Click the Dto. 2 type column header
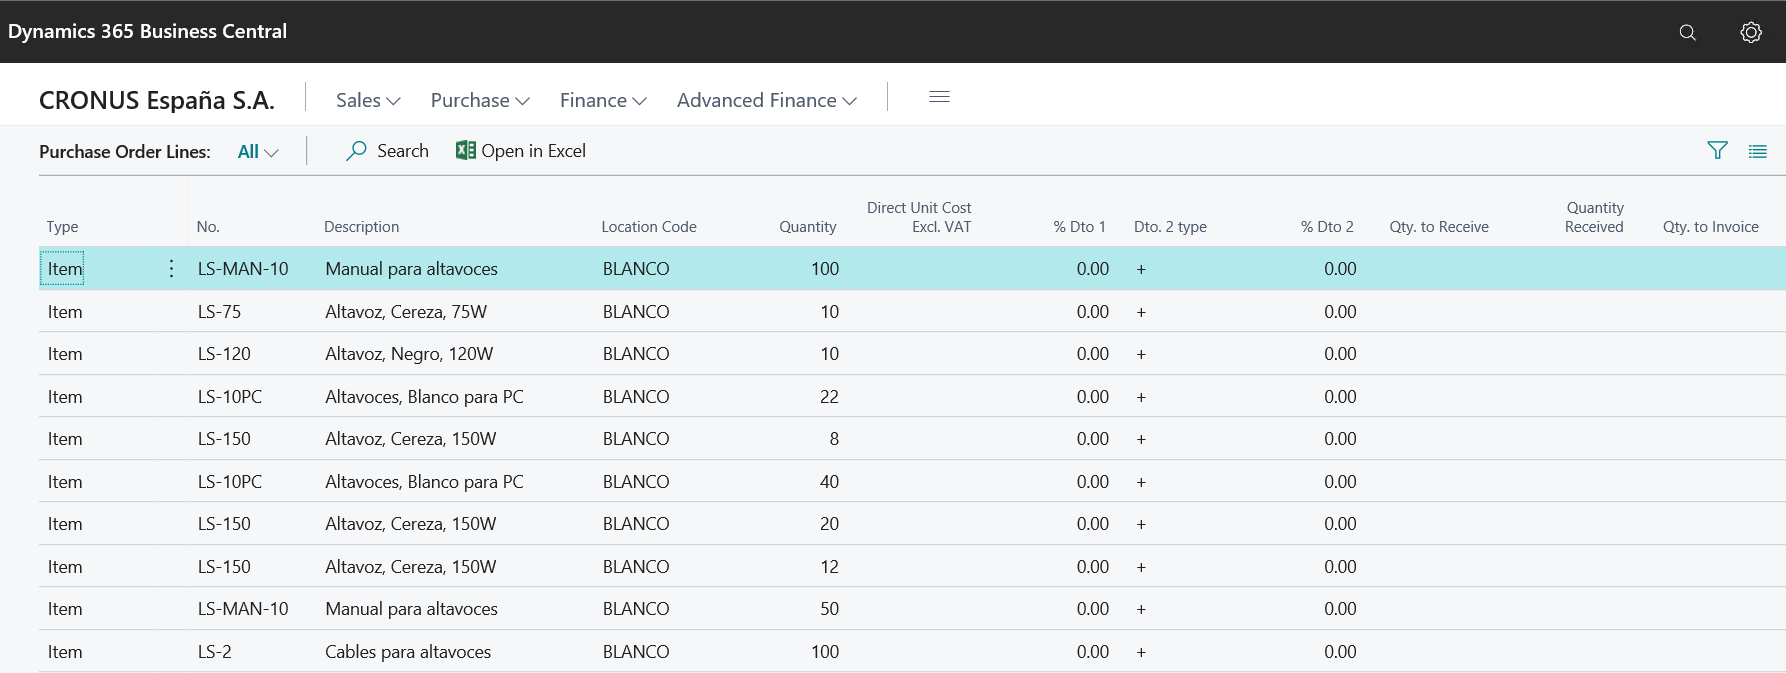Image resolution: width=1786 pixels, height=673 pixels. [x=1170, y=227]
